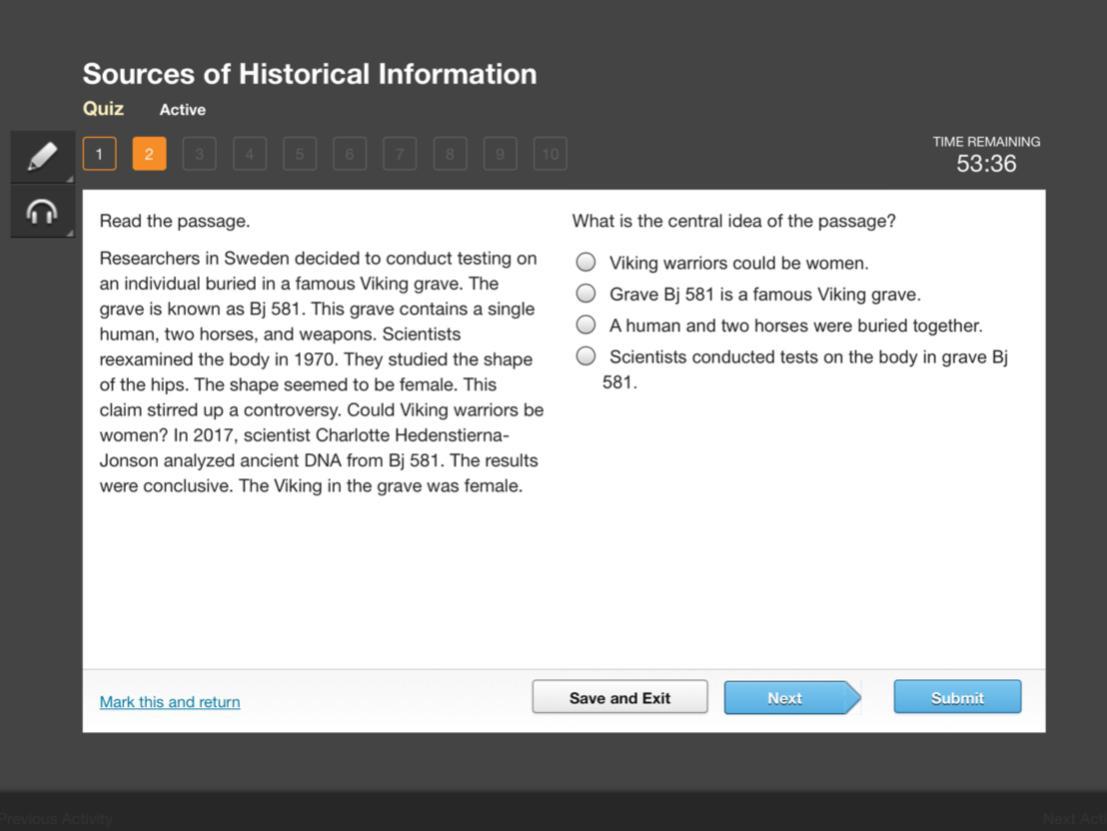Jump to question 10
The height and width of the screenshot is (831, 1107).
click(550, 154)
